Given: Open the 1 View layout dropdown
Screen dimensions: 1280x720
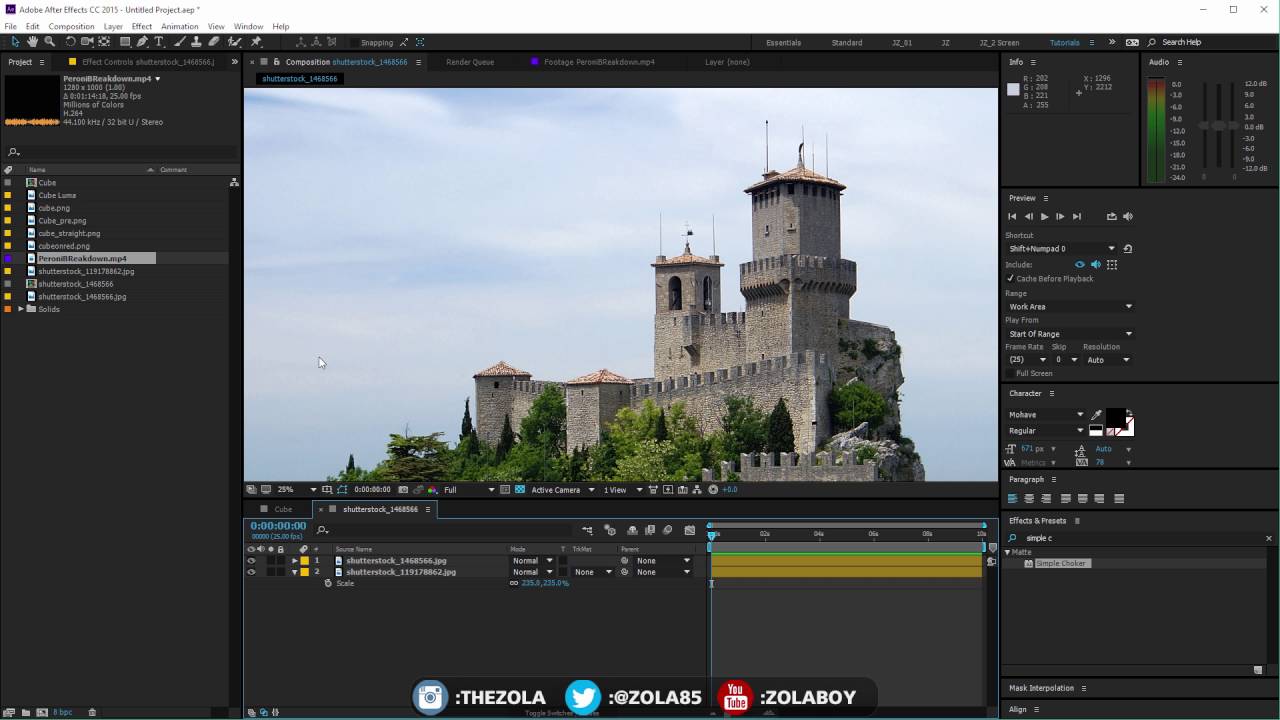Looking at the screenshot, I should (x=624, y=490).
